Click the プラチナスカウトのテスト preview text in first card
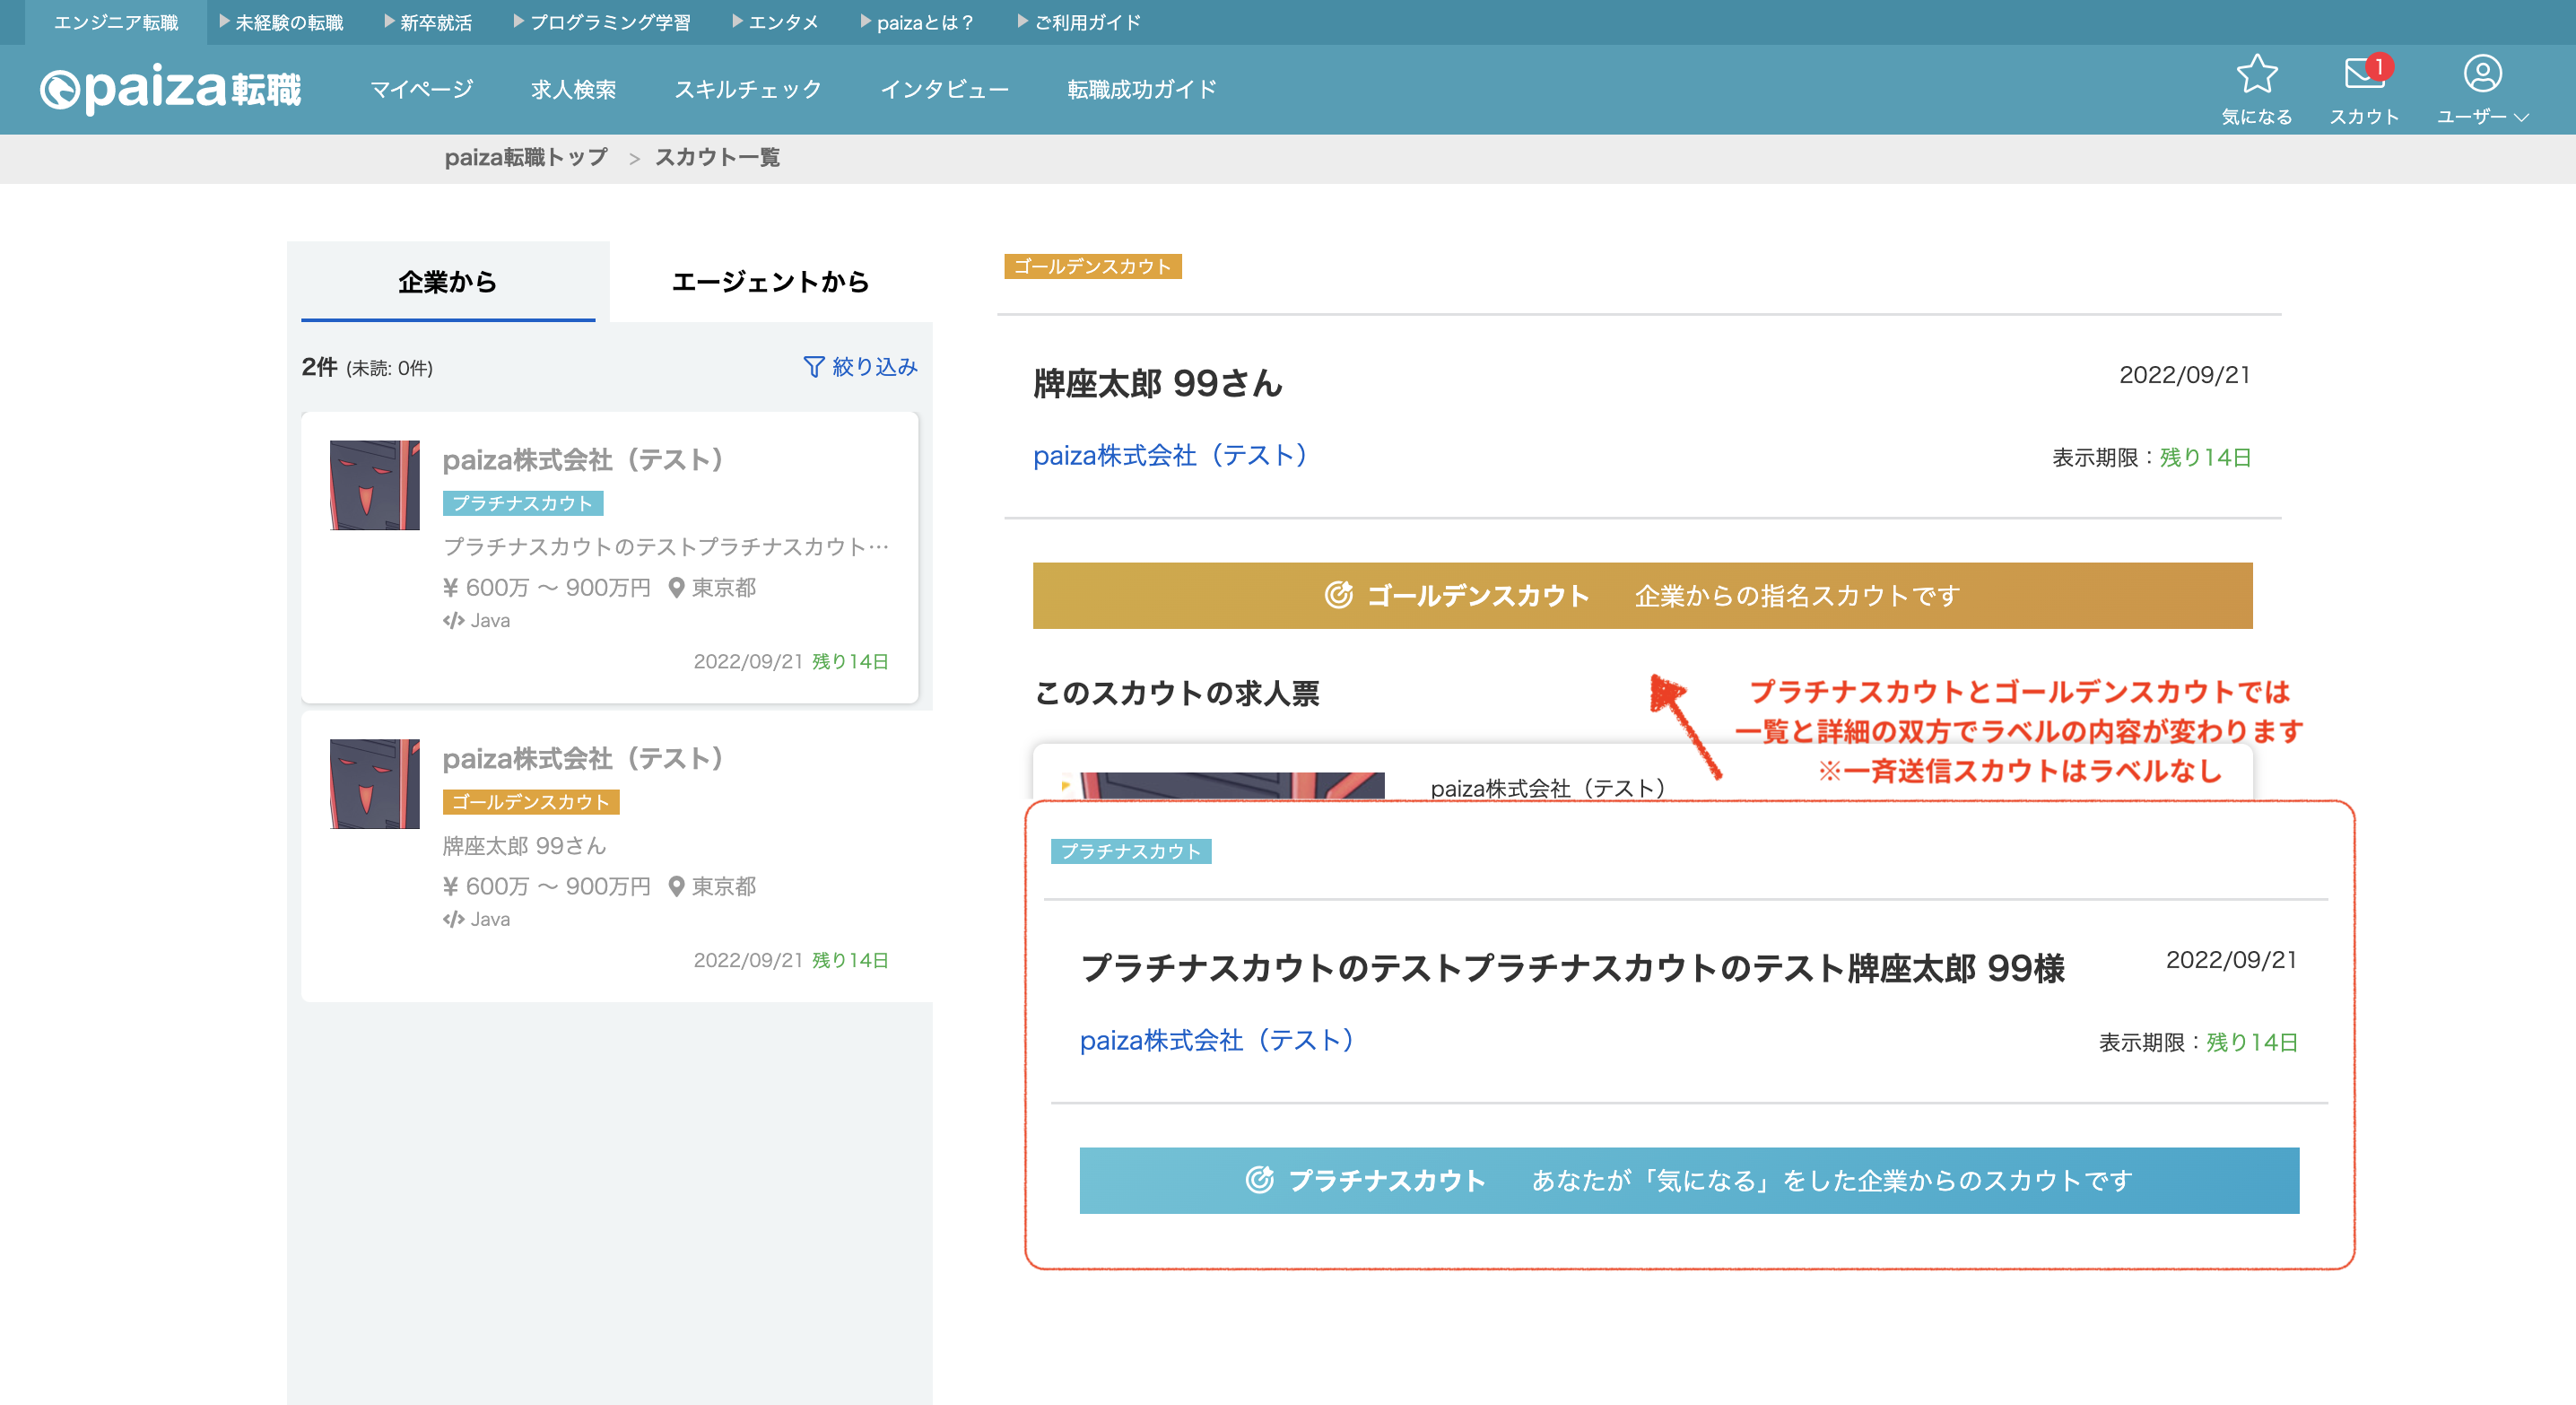This screenshot has width=2576, height=1405. pyautogui.click(x=666, y=546)
